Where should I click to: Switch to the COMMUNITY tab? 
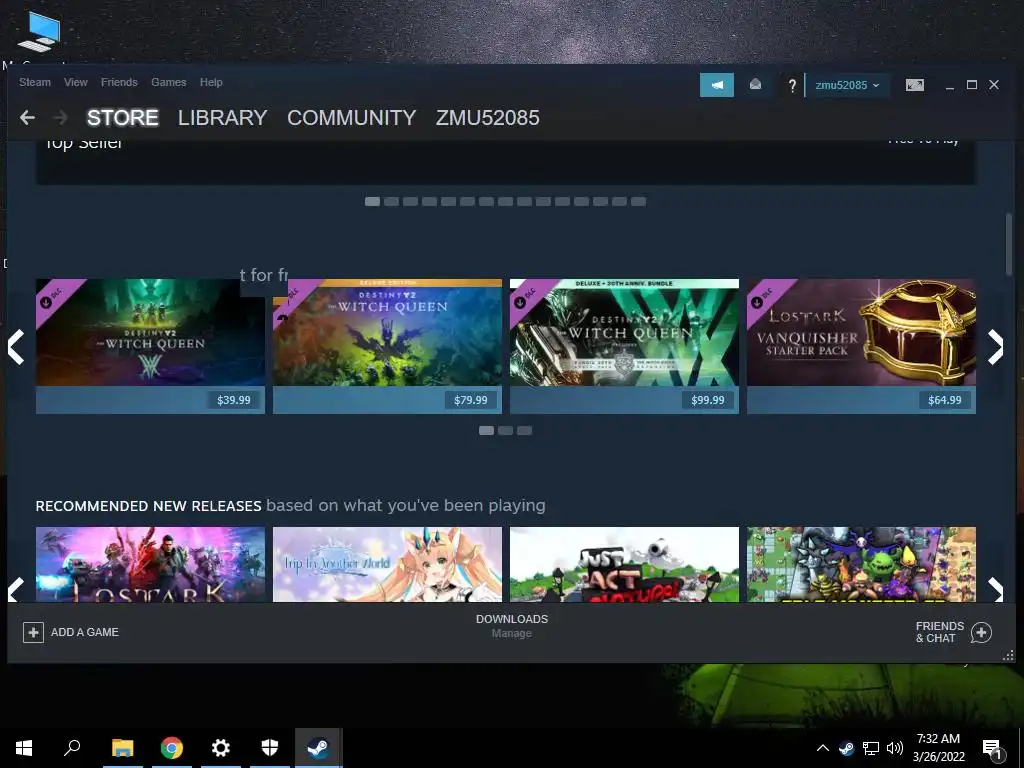(351, 118)
